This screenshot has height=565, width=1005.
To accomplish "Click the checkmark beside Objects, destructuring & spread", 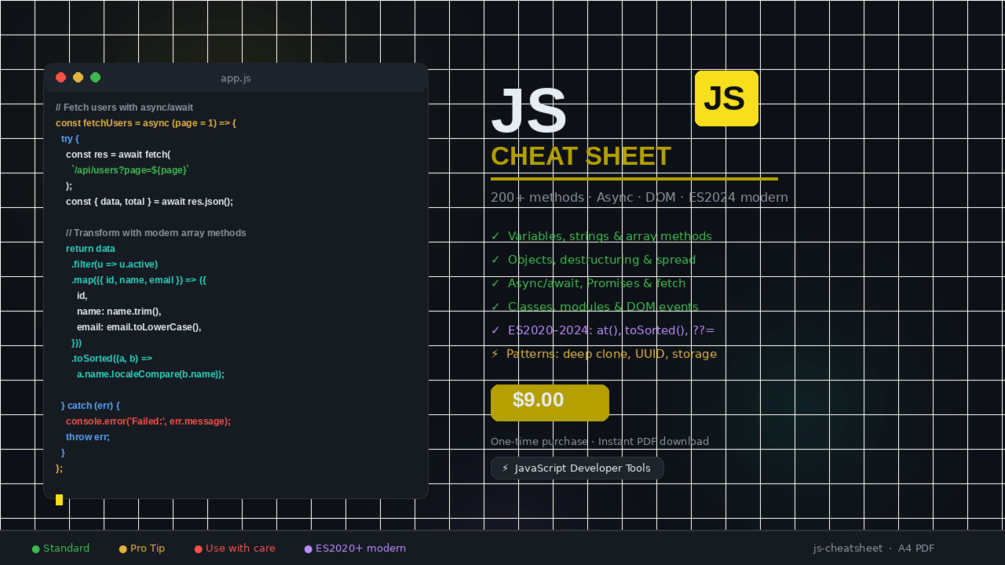I will tap(495, 259).
